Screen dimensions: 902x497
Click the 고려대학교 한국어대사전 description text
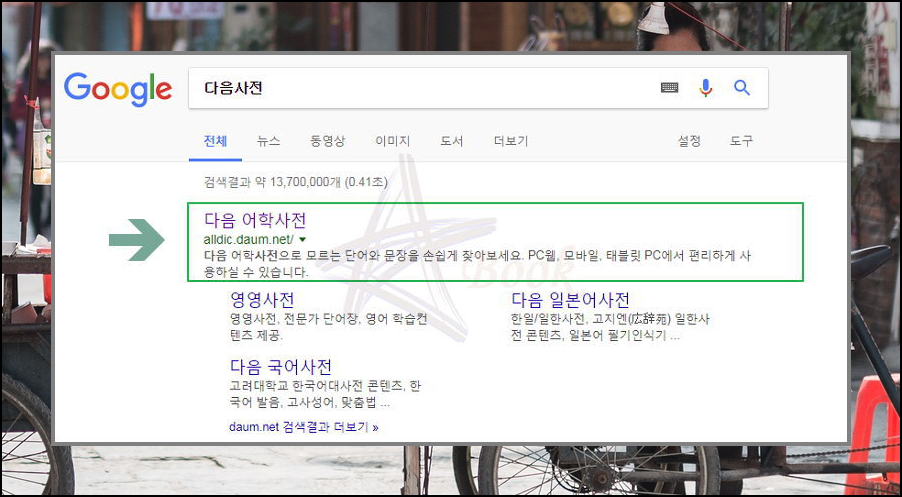tap(326, 394)
